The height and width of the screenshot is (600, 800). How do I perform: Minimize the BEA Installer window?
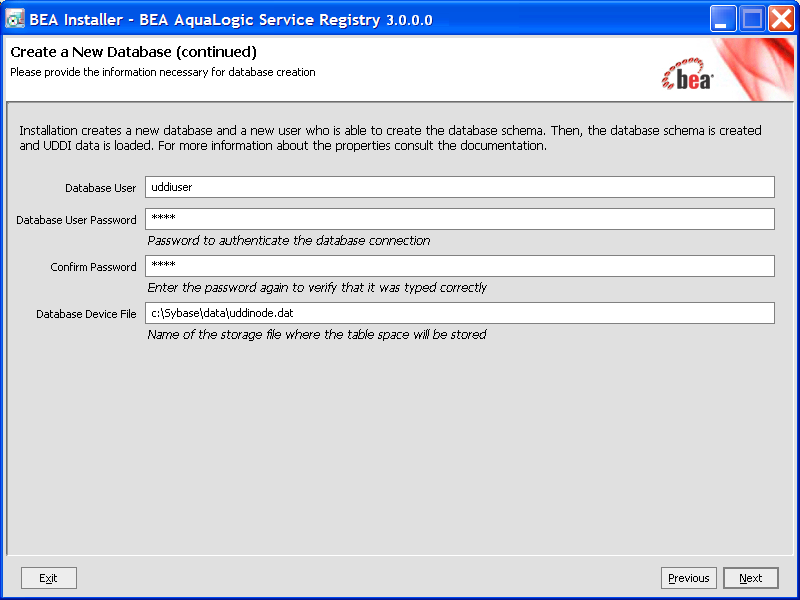click(x=722, y=19)
